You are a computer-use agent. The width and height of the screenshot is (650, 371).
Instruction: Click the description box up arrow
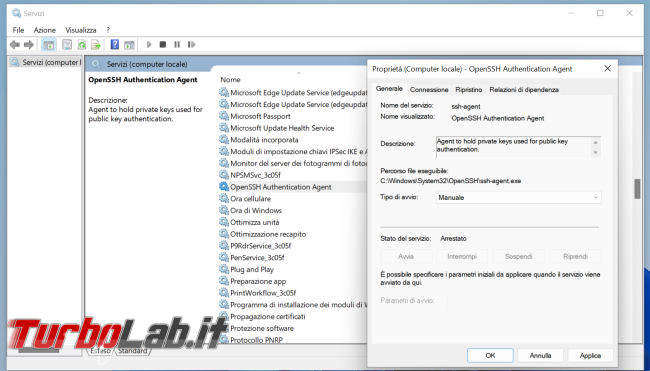point(596,142)
